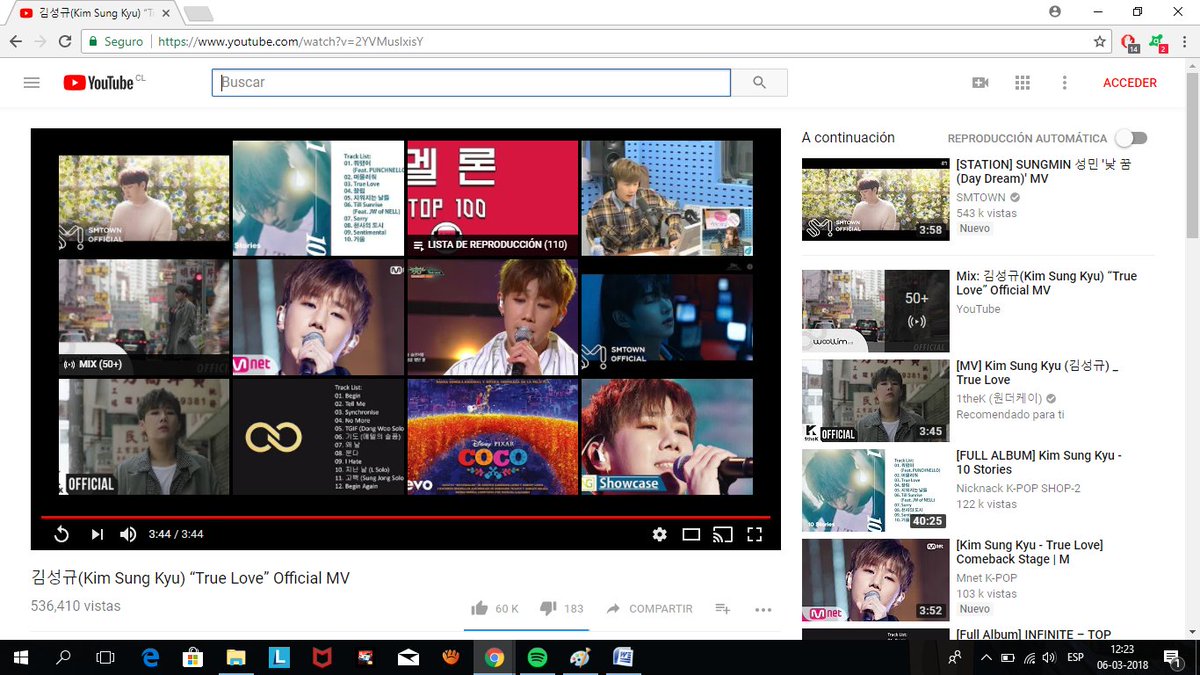Open Spotify from taskbar
Viewport: 1200px width, 675px height.
point(537,657)
